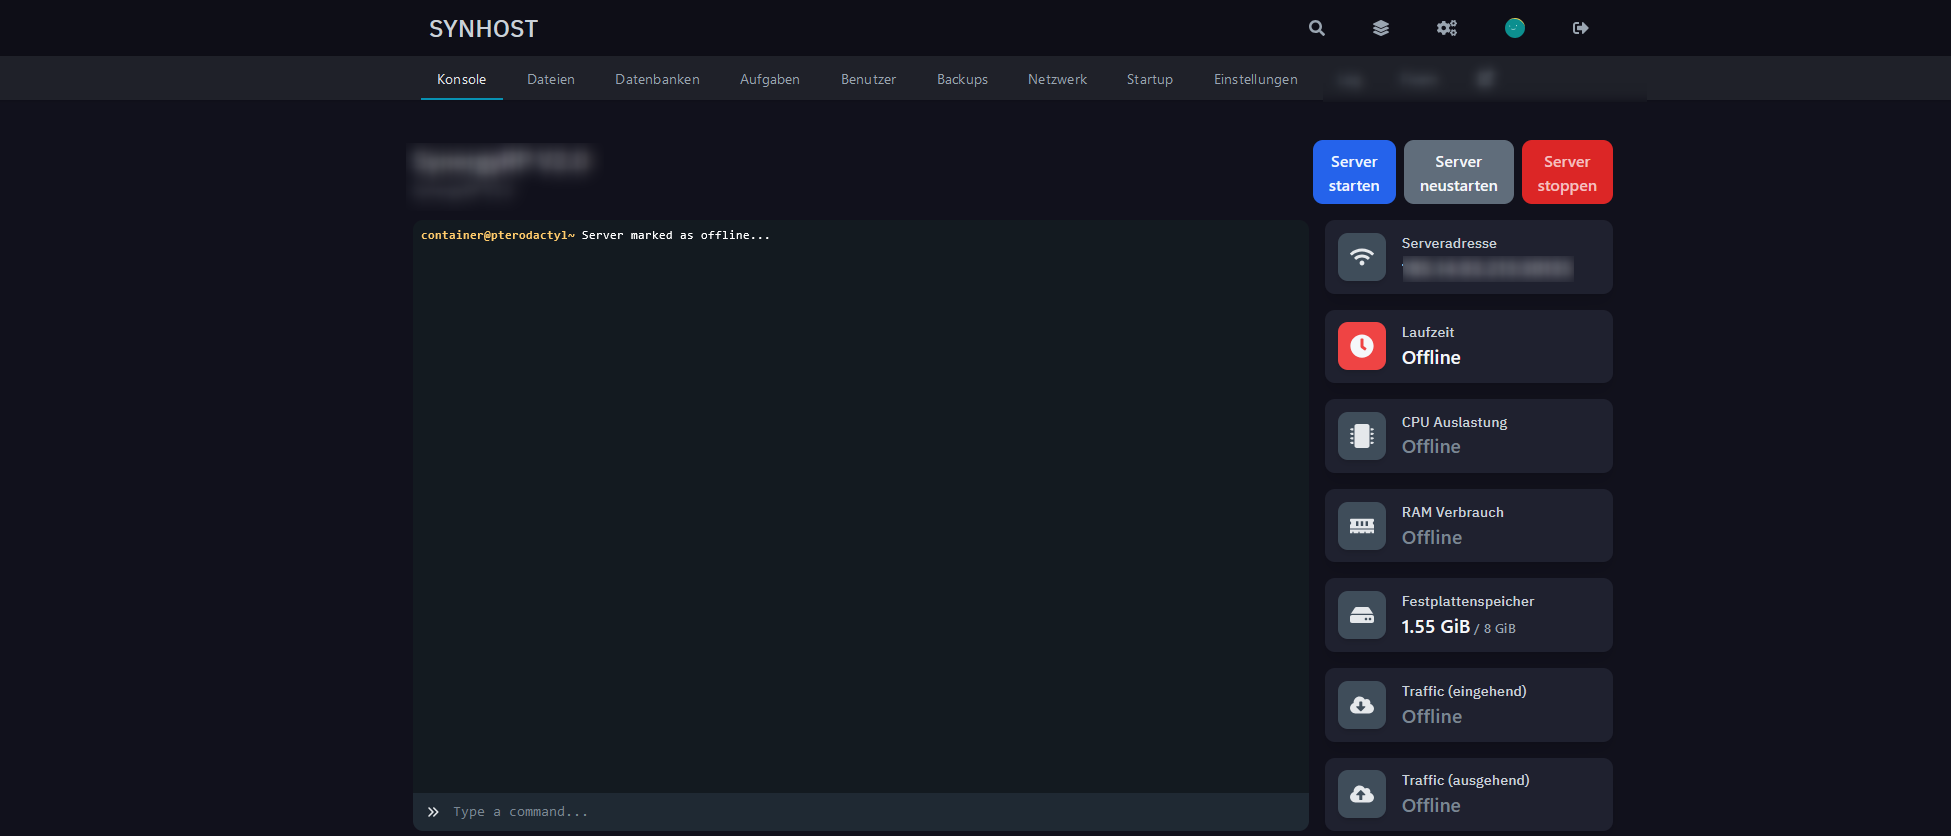The image size is (1951, 836).
Task: Open the Netzwerk tab
Action: [x=1057, y=79]
